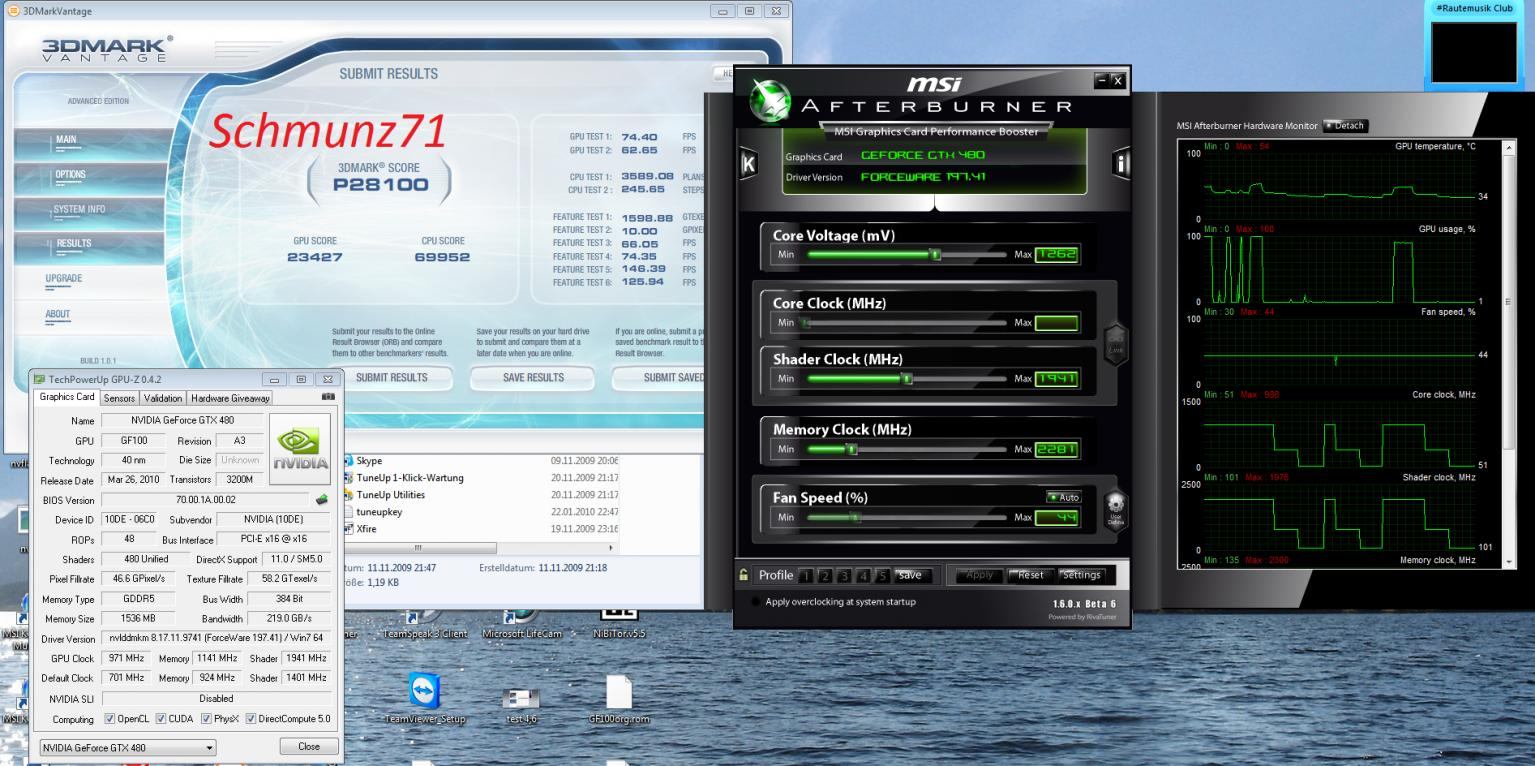Click the SUBMIT SAVED button
The width and height of the screenshot is (1535, 766).
point(660,378)
